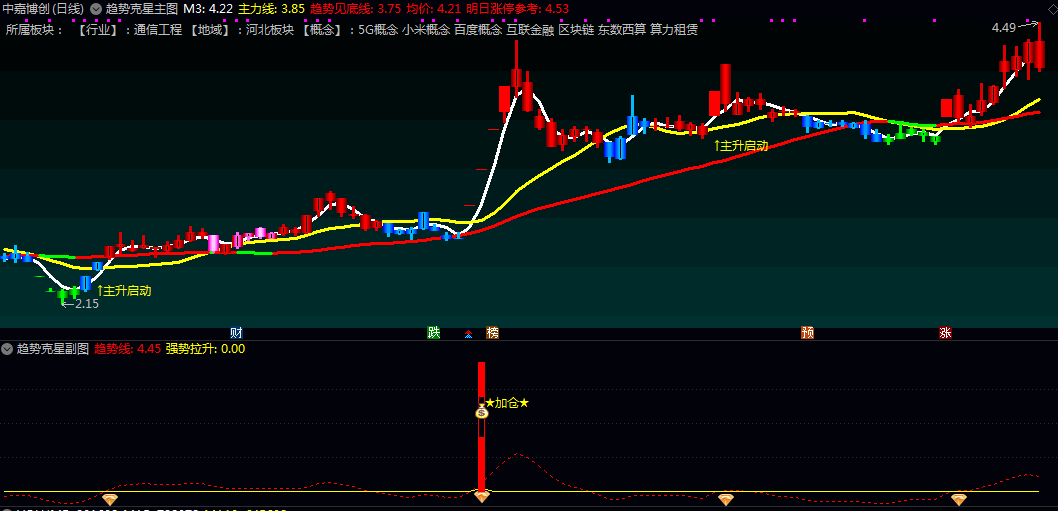Click the orange 榜 ranking marker icon
Image resolution: width=1058 pixels, height=511 pixels.
coord(493,333)
